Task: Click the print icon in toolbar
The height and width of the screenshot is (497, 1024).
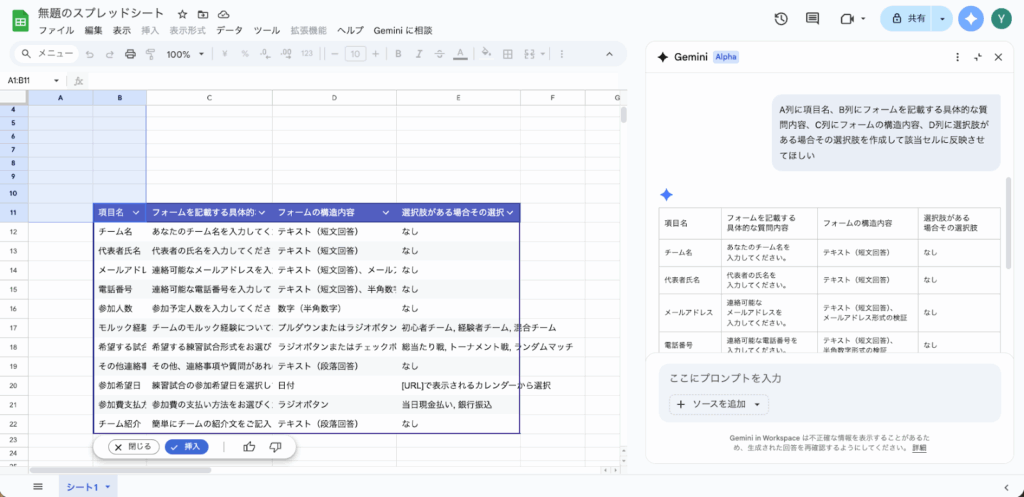Action: click(x=129, y=54)
